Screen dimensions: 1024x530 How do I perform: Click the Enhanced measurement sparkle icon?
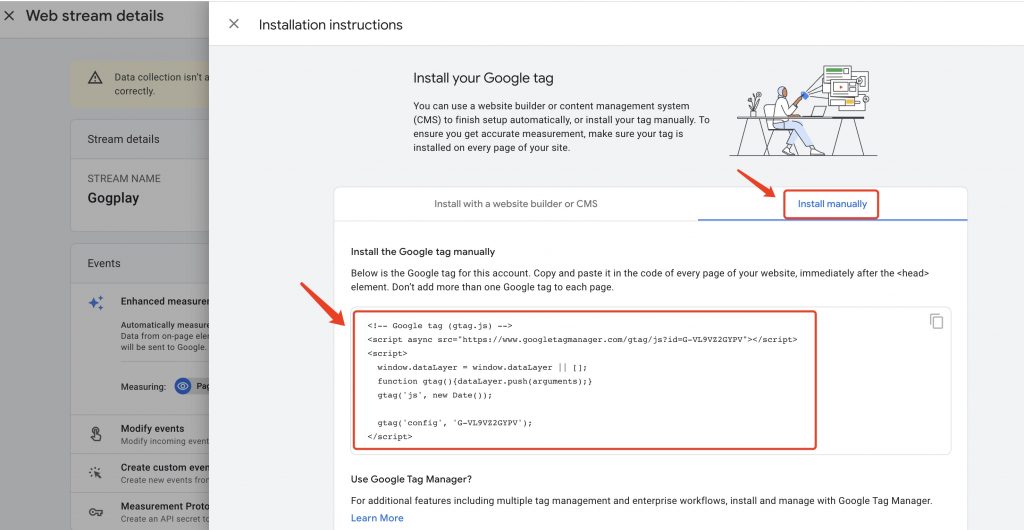(x=96, y=303)
